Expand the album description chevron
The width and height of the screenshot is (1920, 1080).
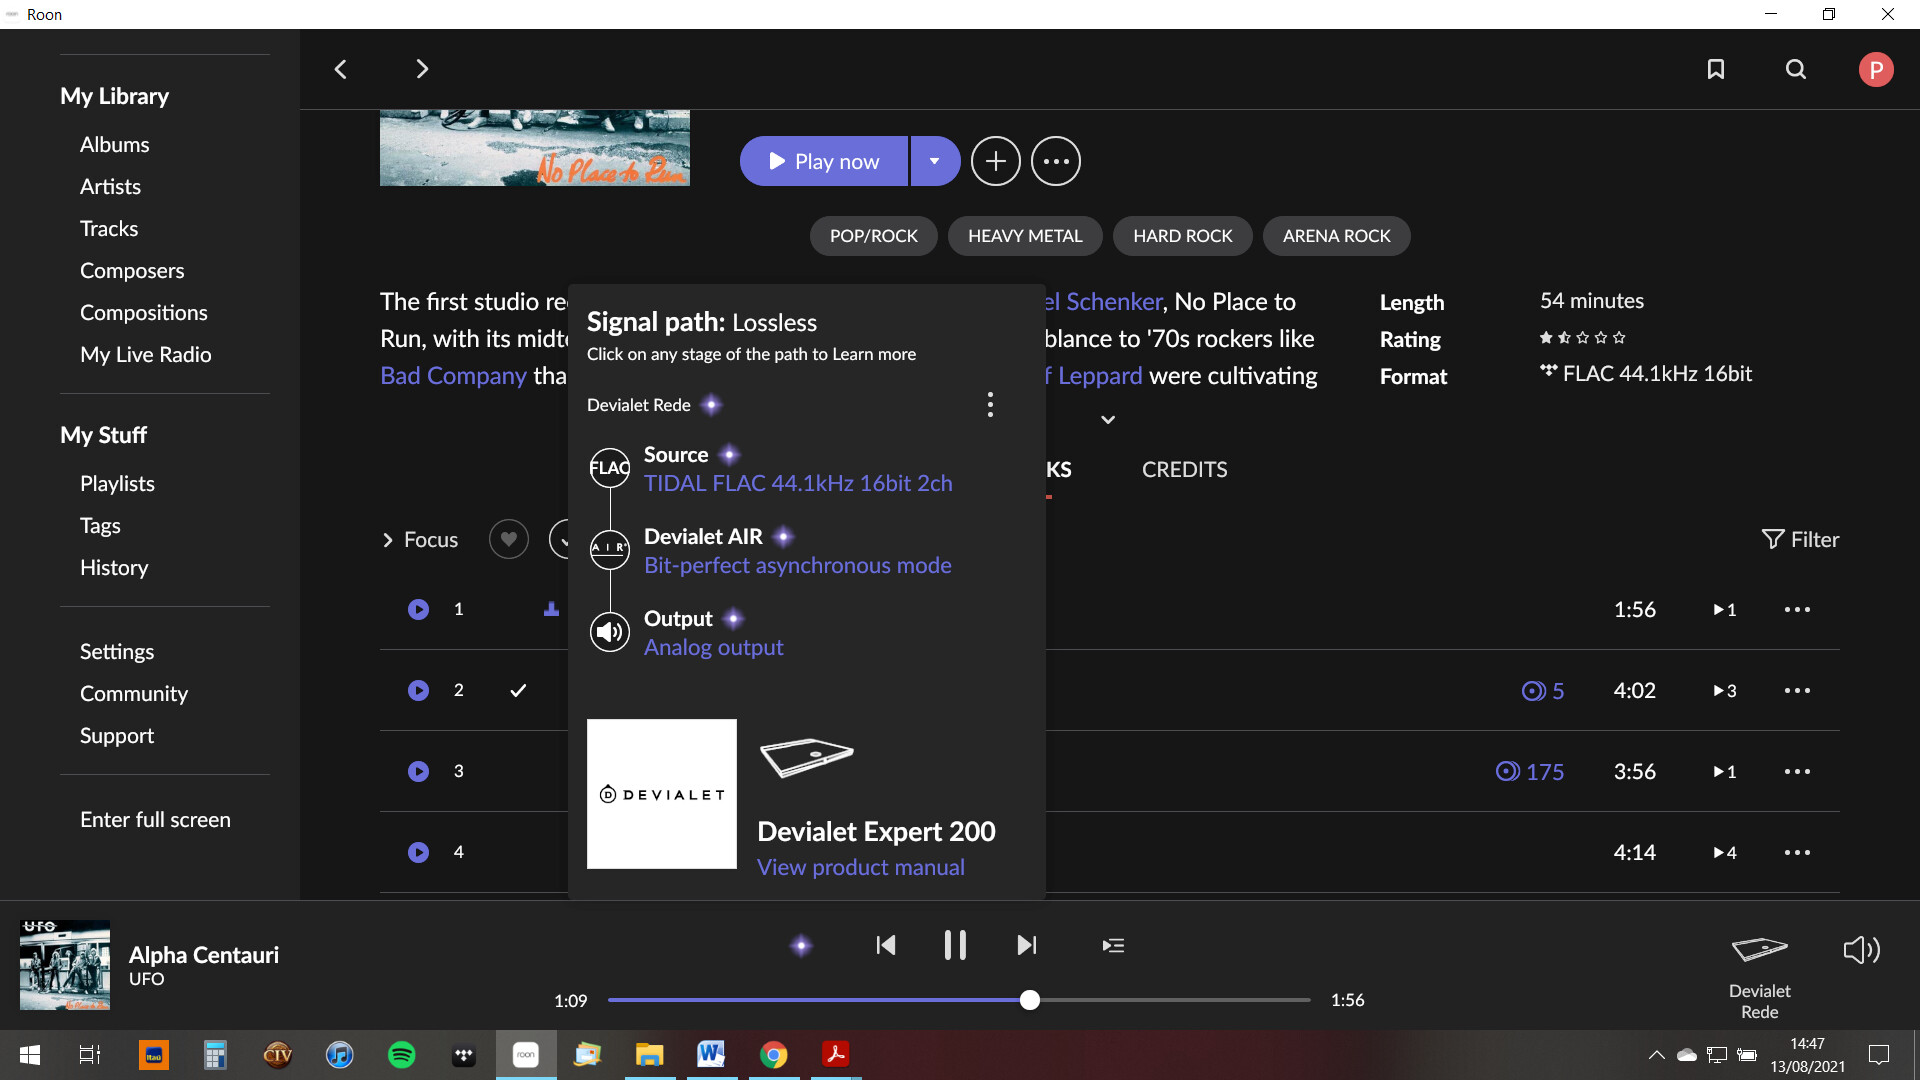[1108, 420]
